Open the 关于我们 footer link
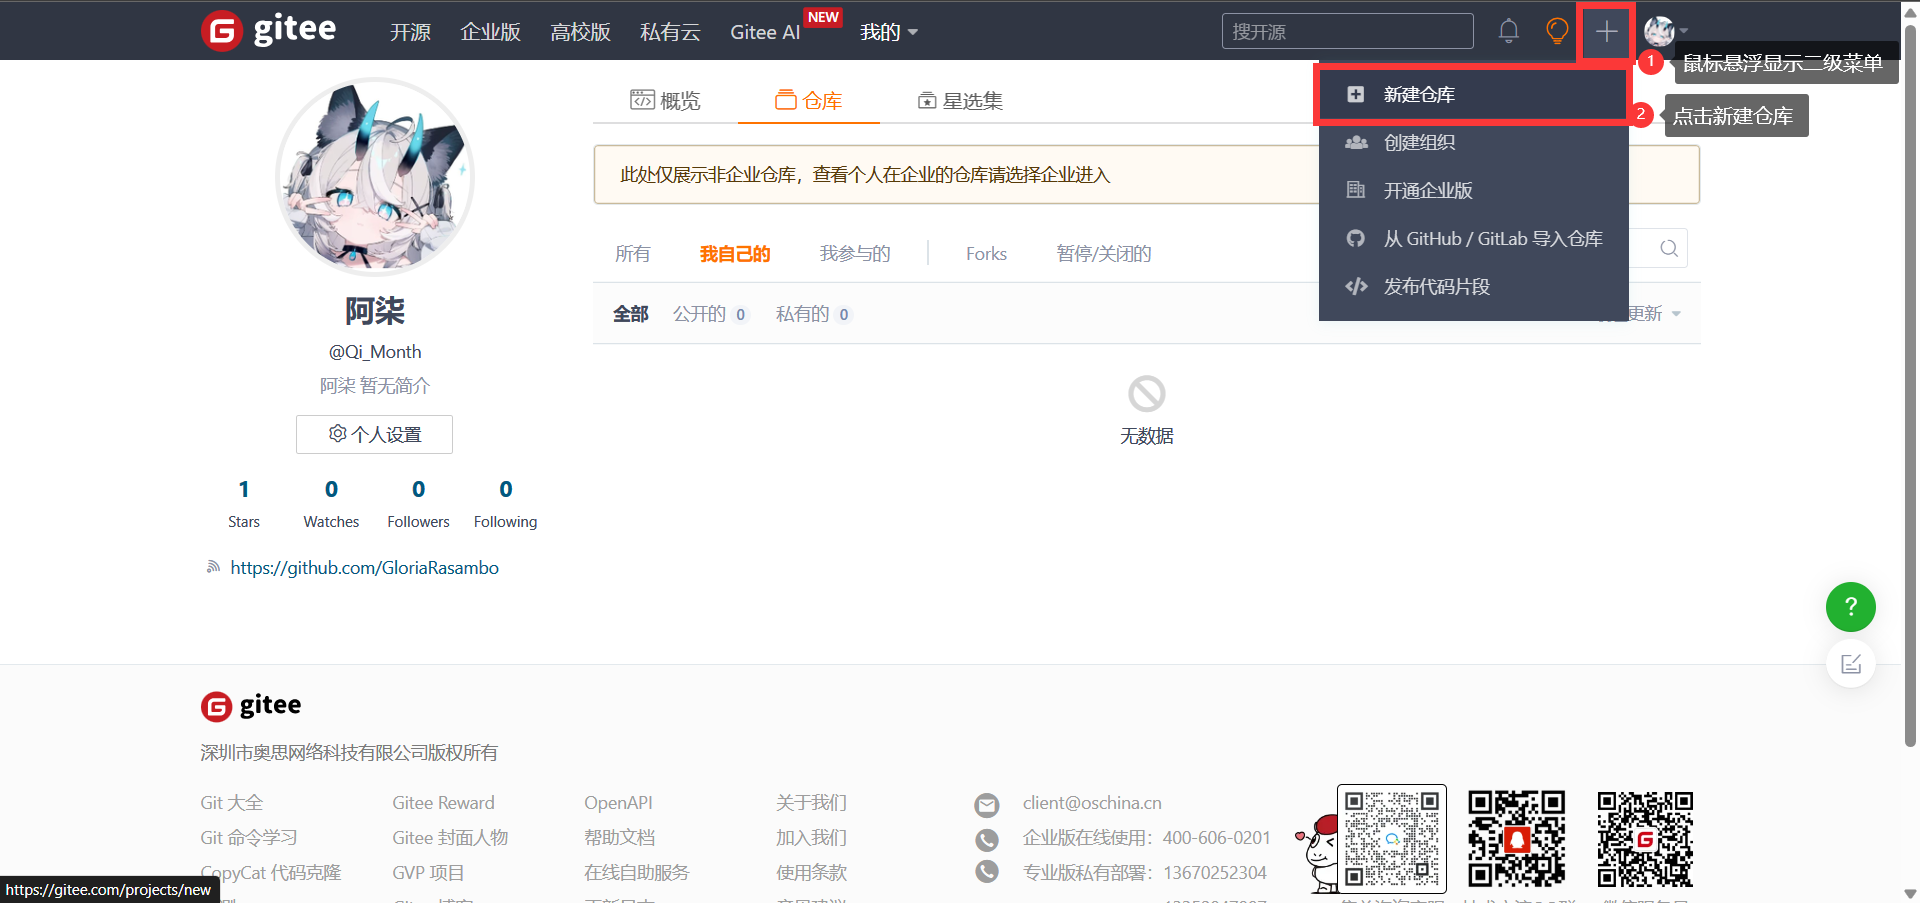This screenshot has height=903, width=1920. (811, 803)
